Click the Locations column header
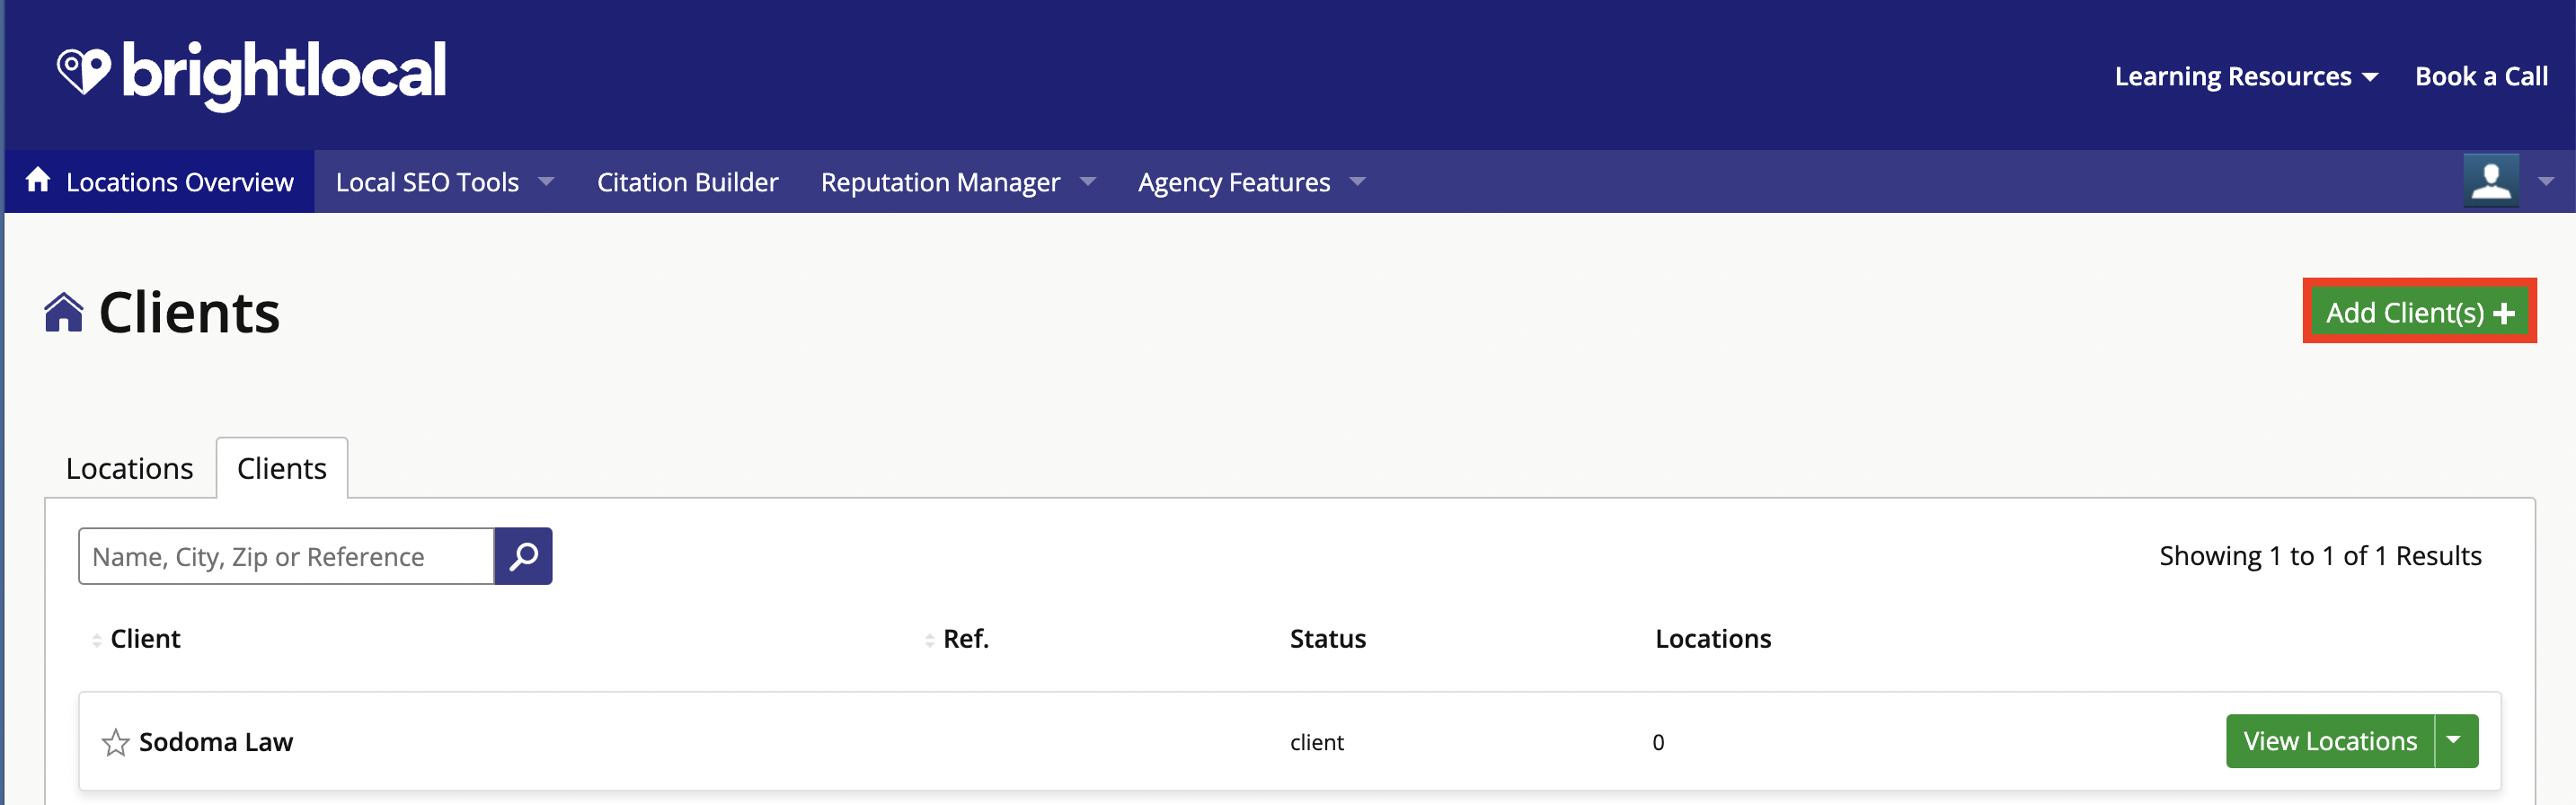 tap(1712, 639)
